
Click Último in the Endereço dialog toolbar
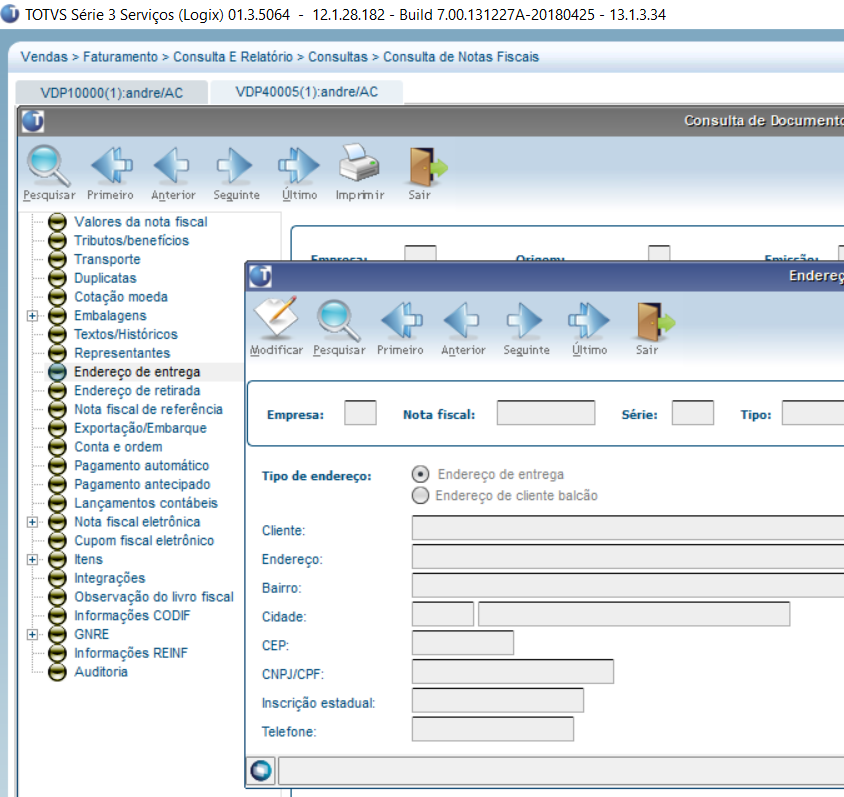[589, 327]
